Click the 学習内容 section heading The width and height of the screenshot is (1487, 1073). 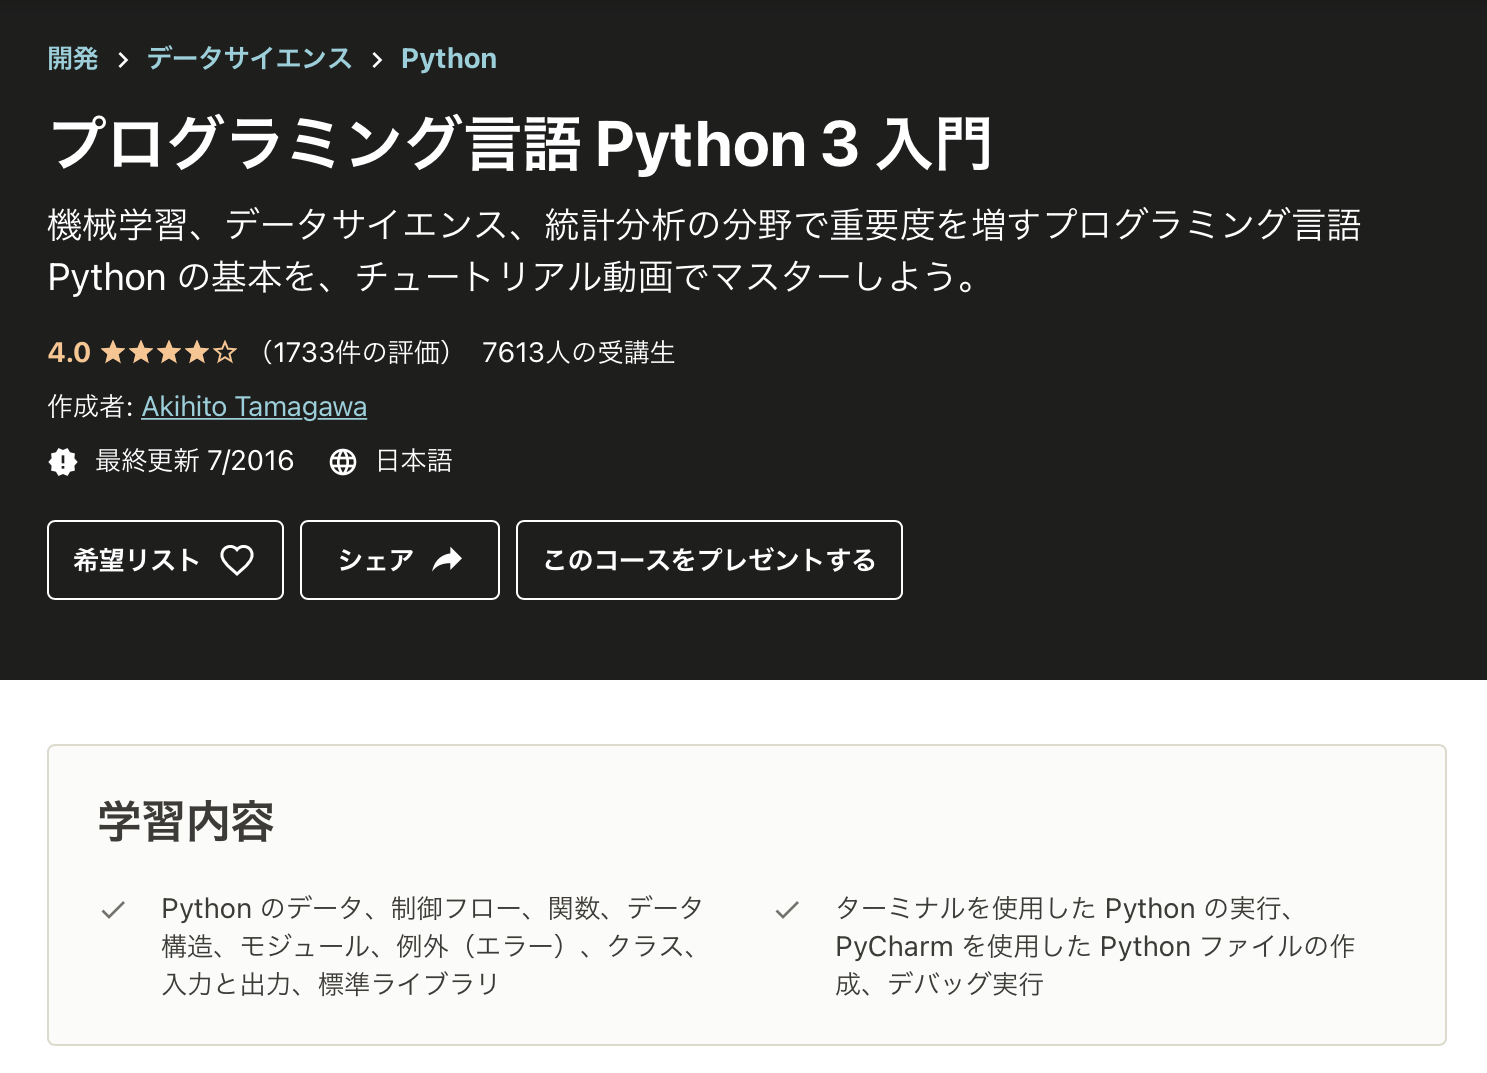186,822
